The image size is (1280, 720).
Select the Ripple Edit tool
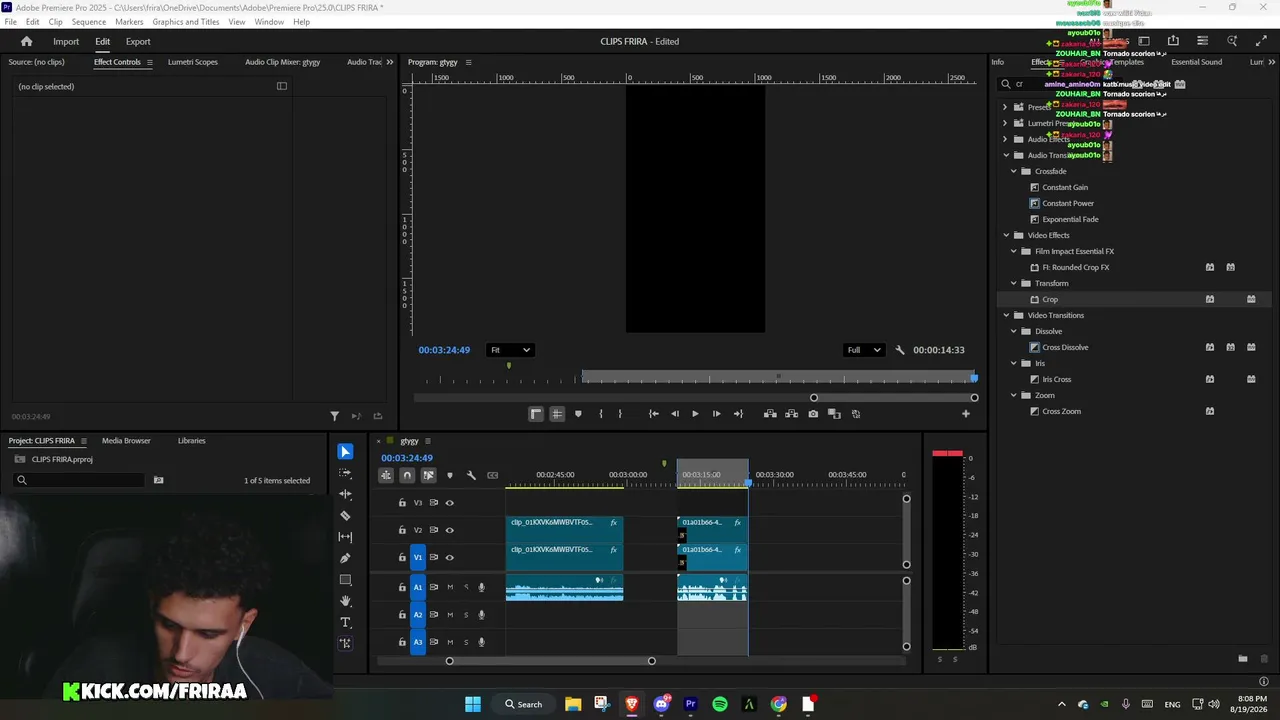coord(345,494)
